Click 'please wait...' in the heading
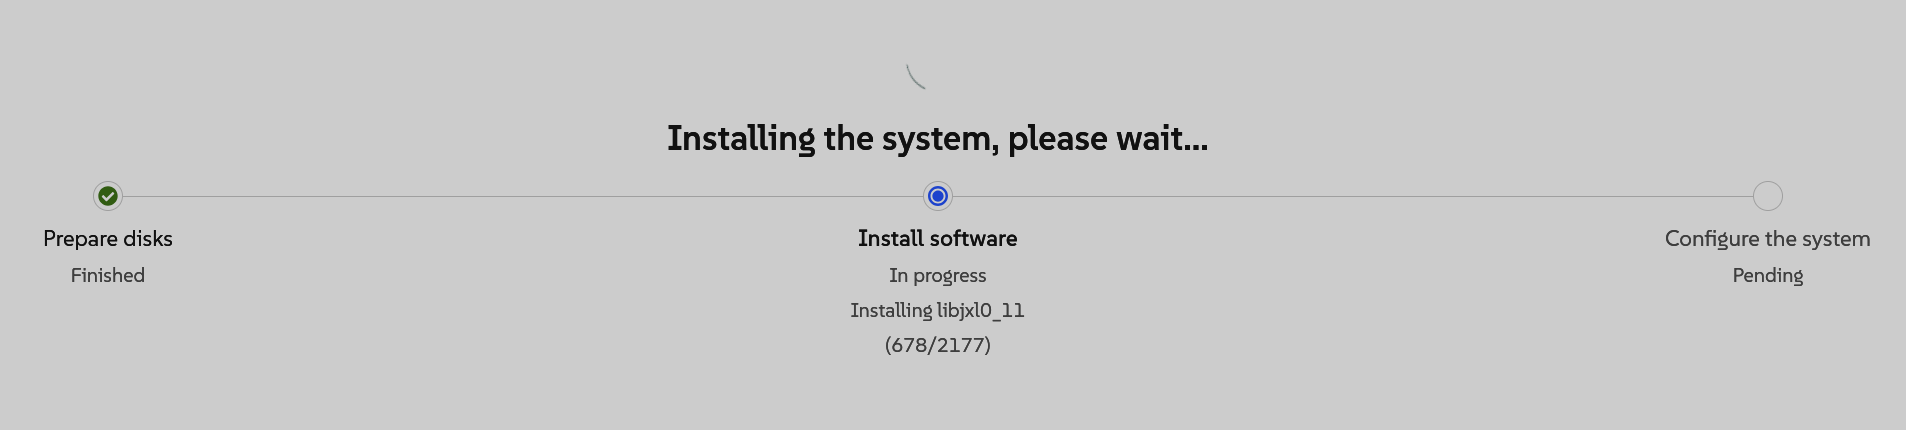 (x=1108, y=139)
